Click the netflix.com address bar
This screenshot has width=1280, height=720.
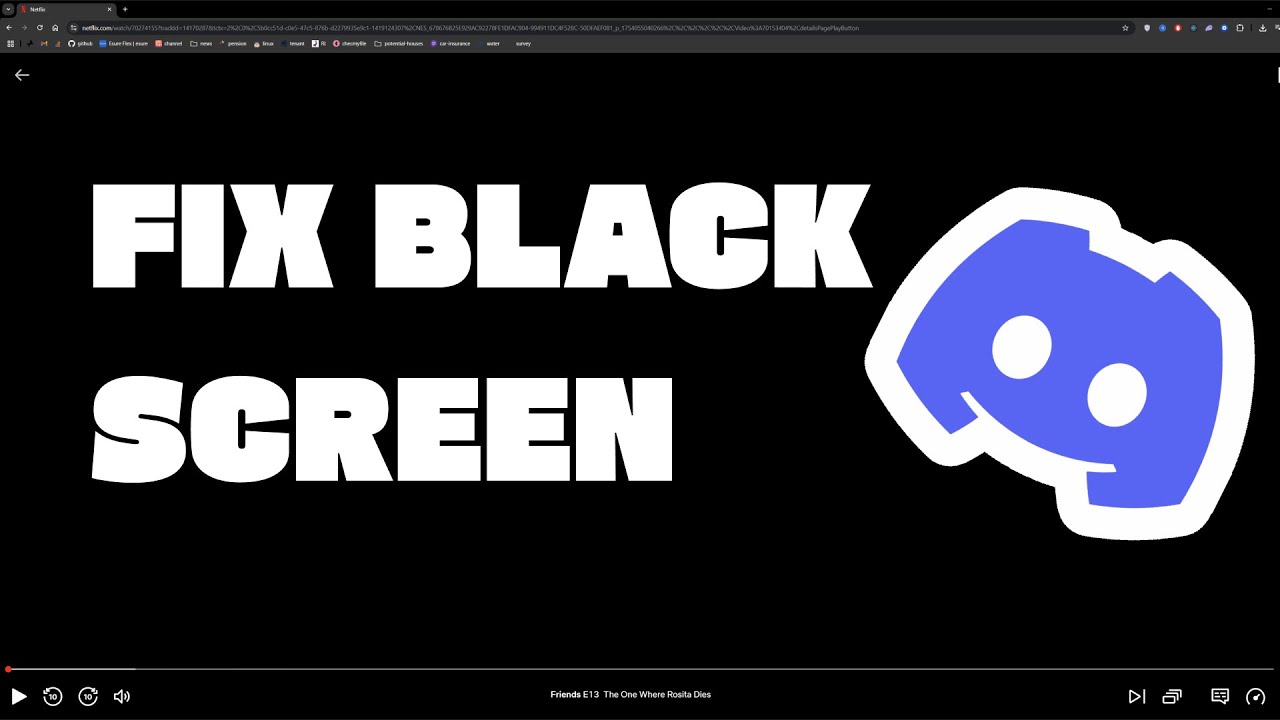pos(600,28)
